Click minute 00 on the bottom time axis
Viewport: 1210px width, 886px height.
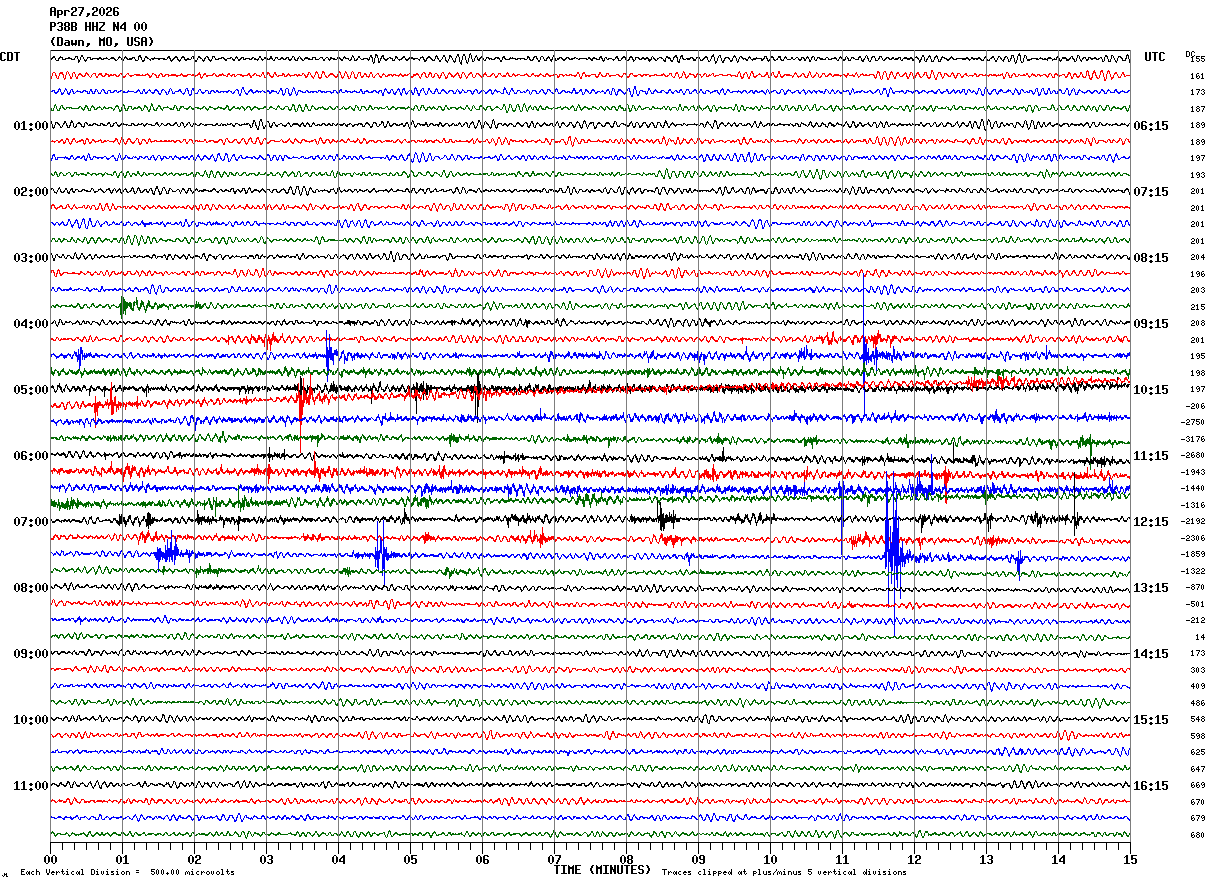tap(50, 859)
